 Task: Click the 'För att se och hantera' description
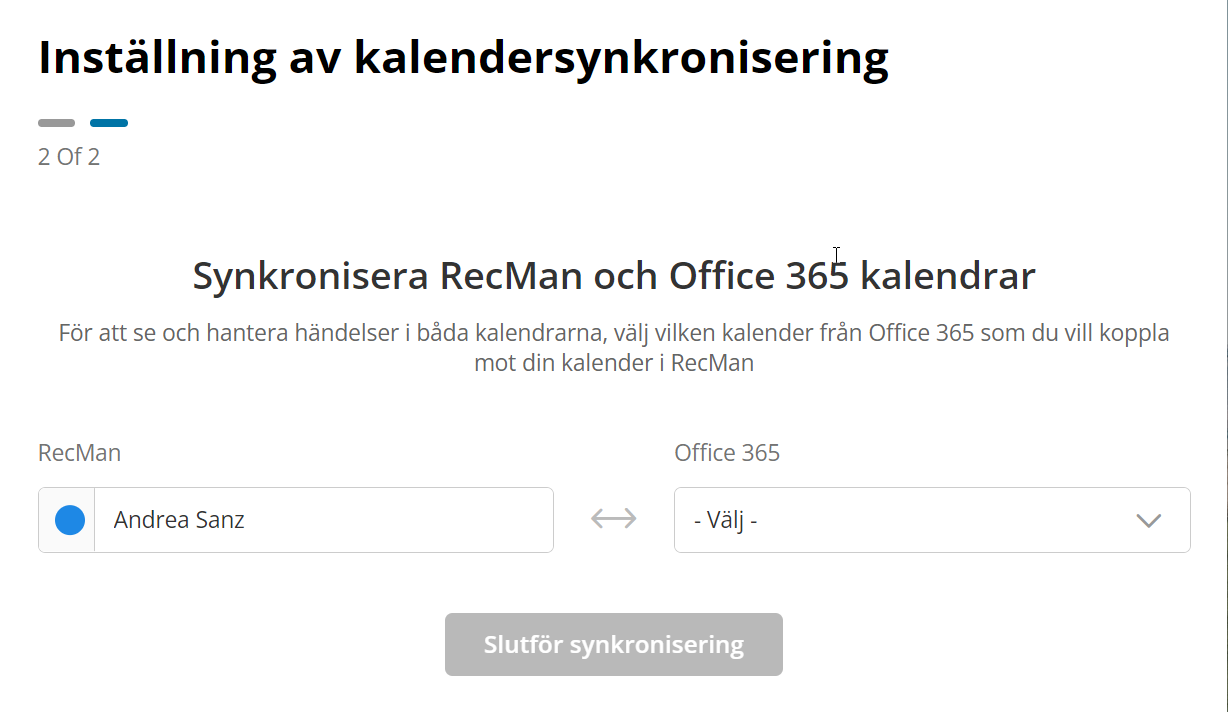click(x=613, y=333)
